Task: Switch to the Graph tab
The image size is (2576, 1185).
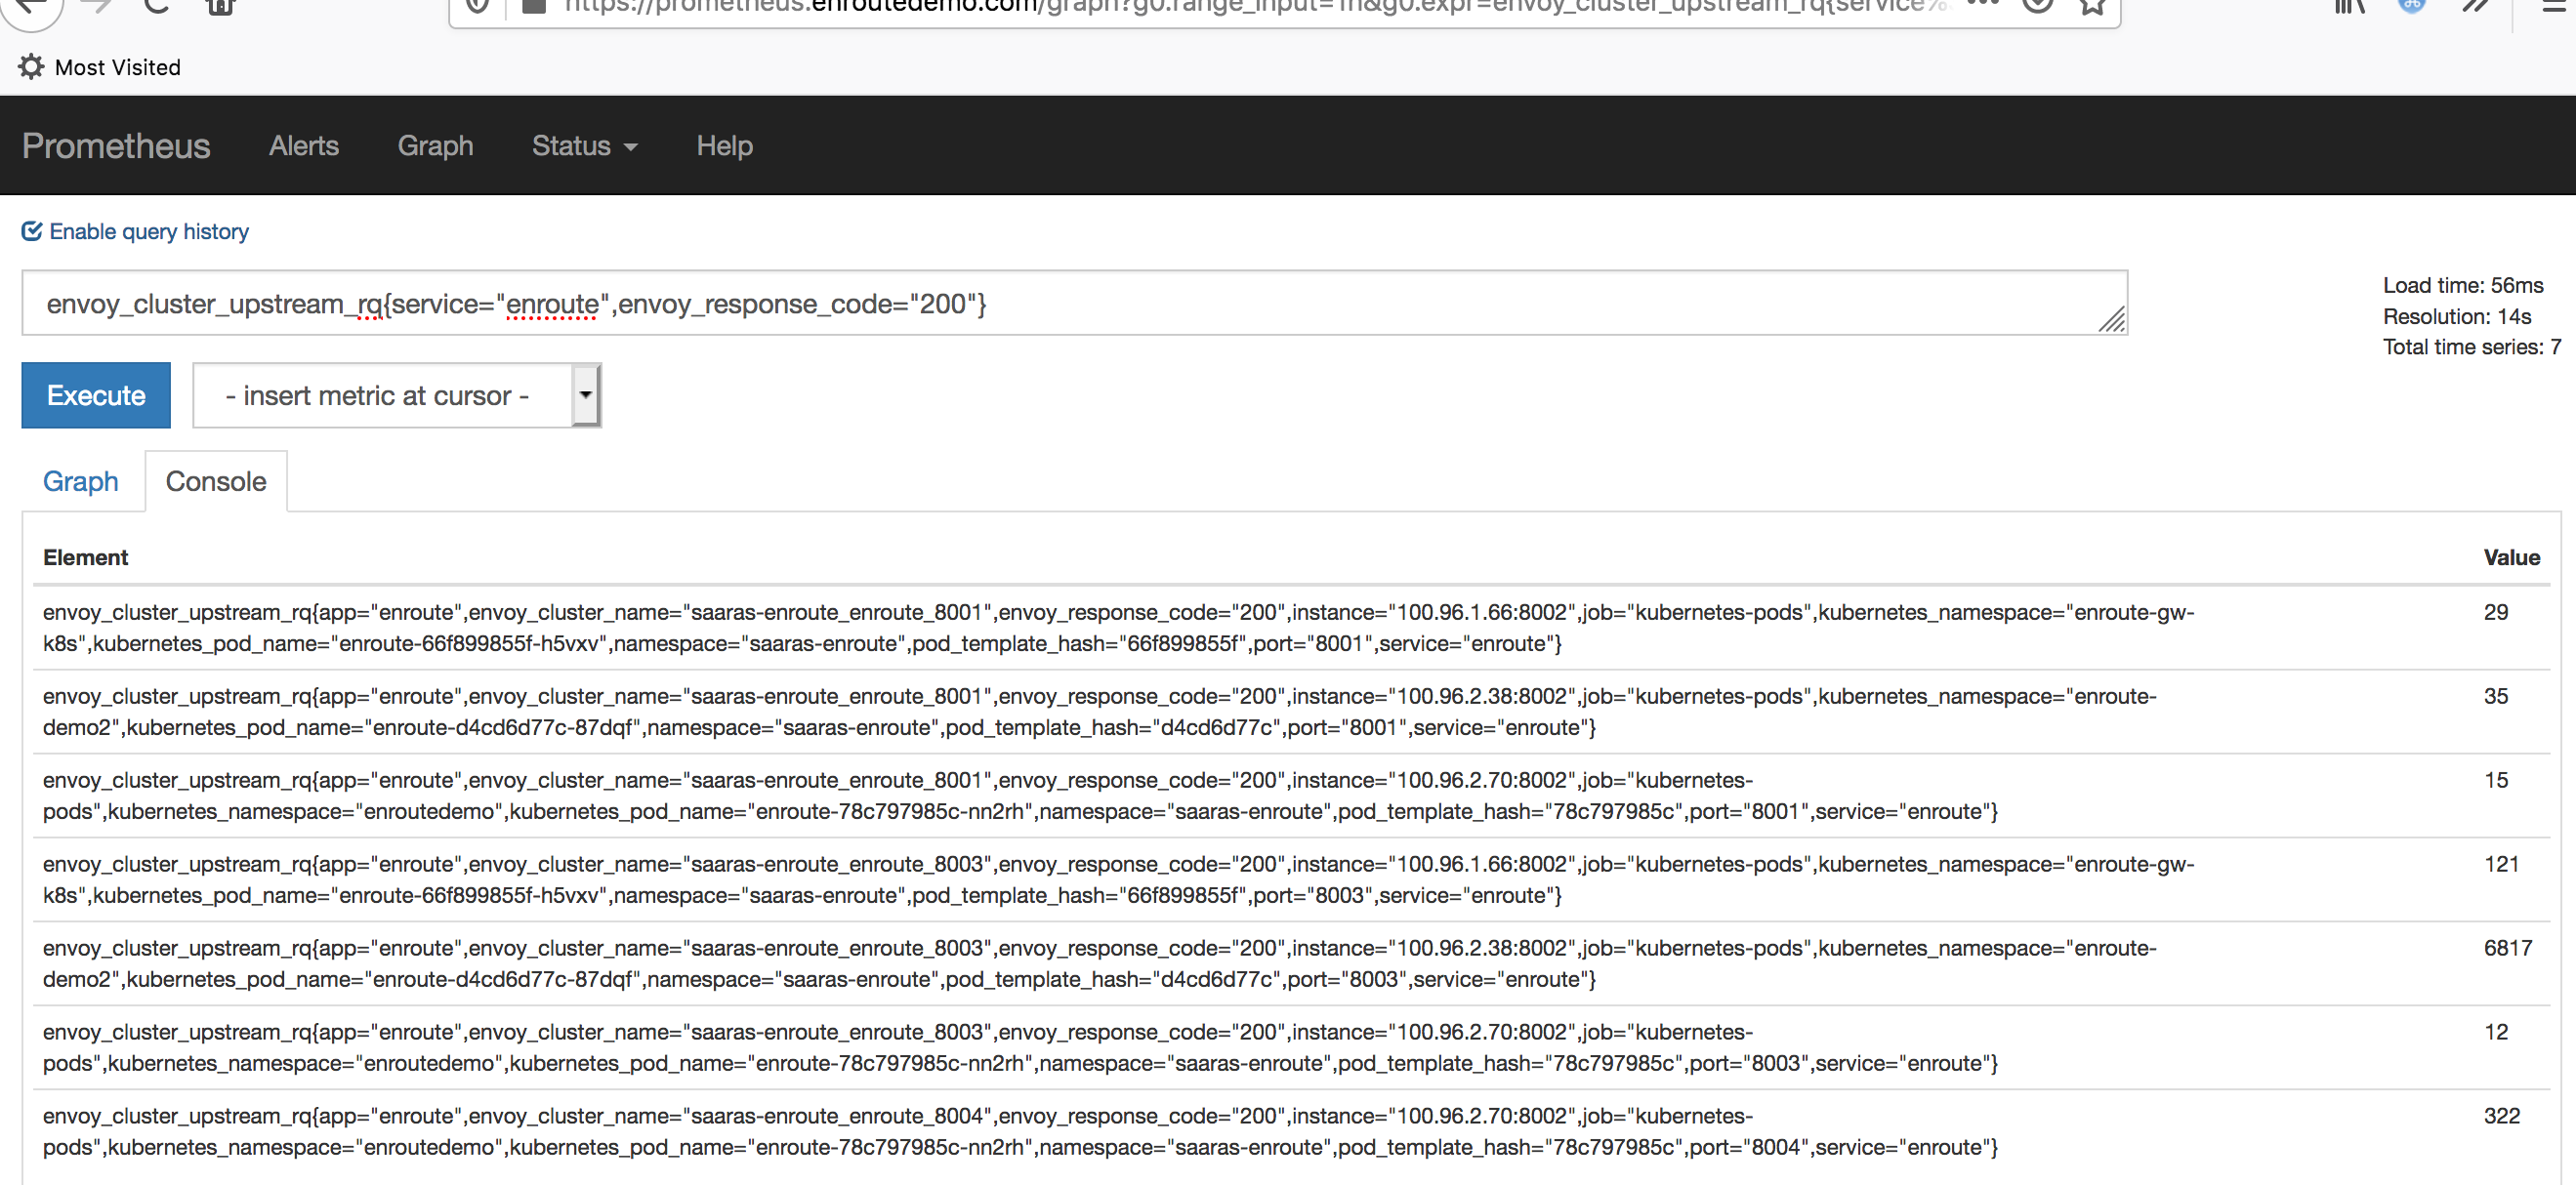Action: coord(80,482)
